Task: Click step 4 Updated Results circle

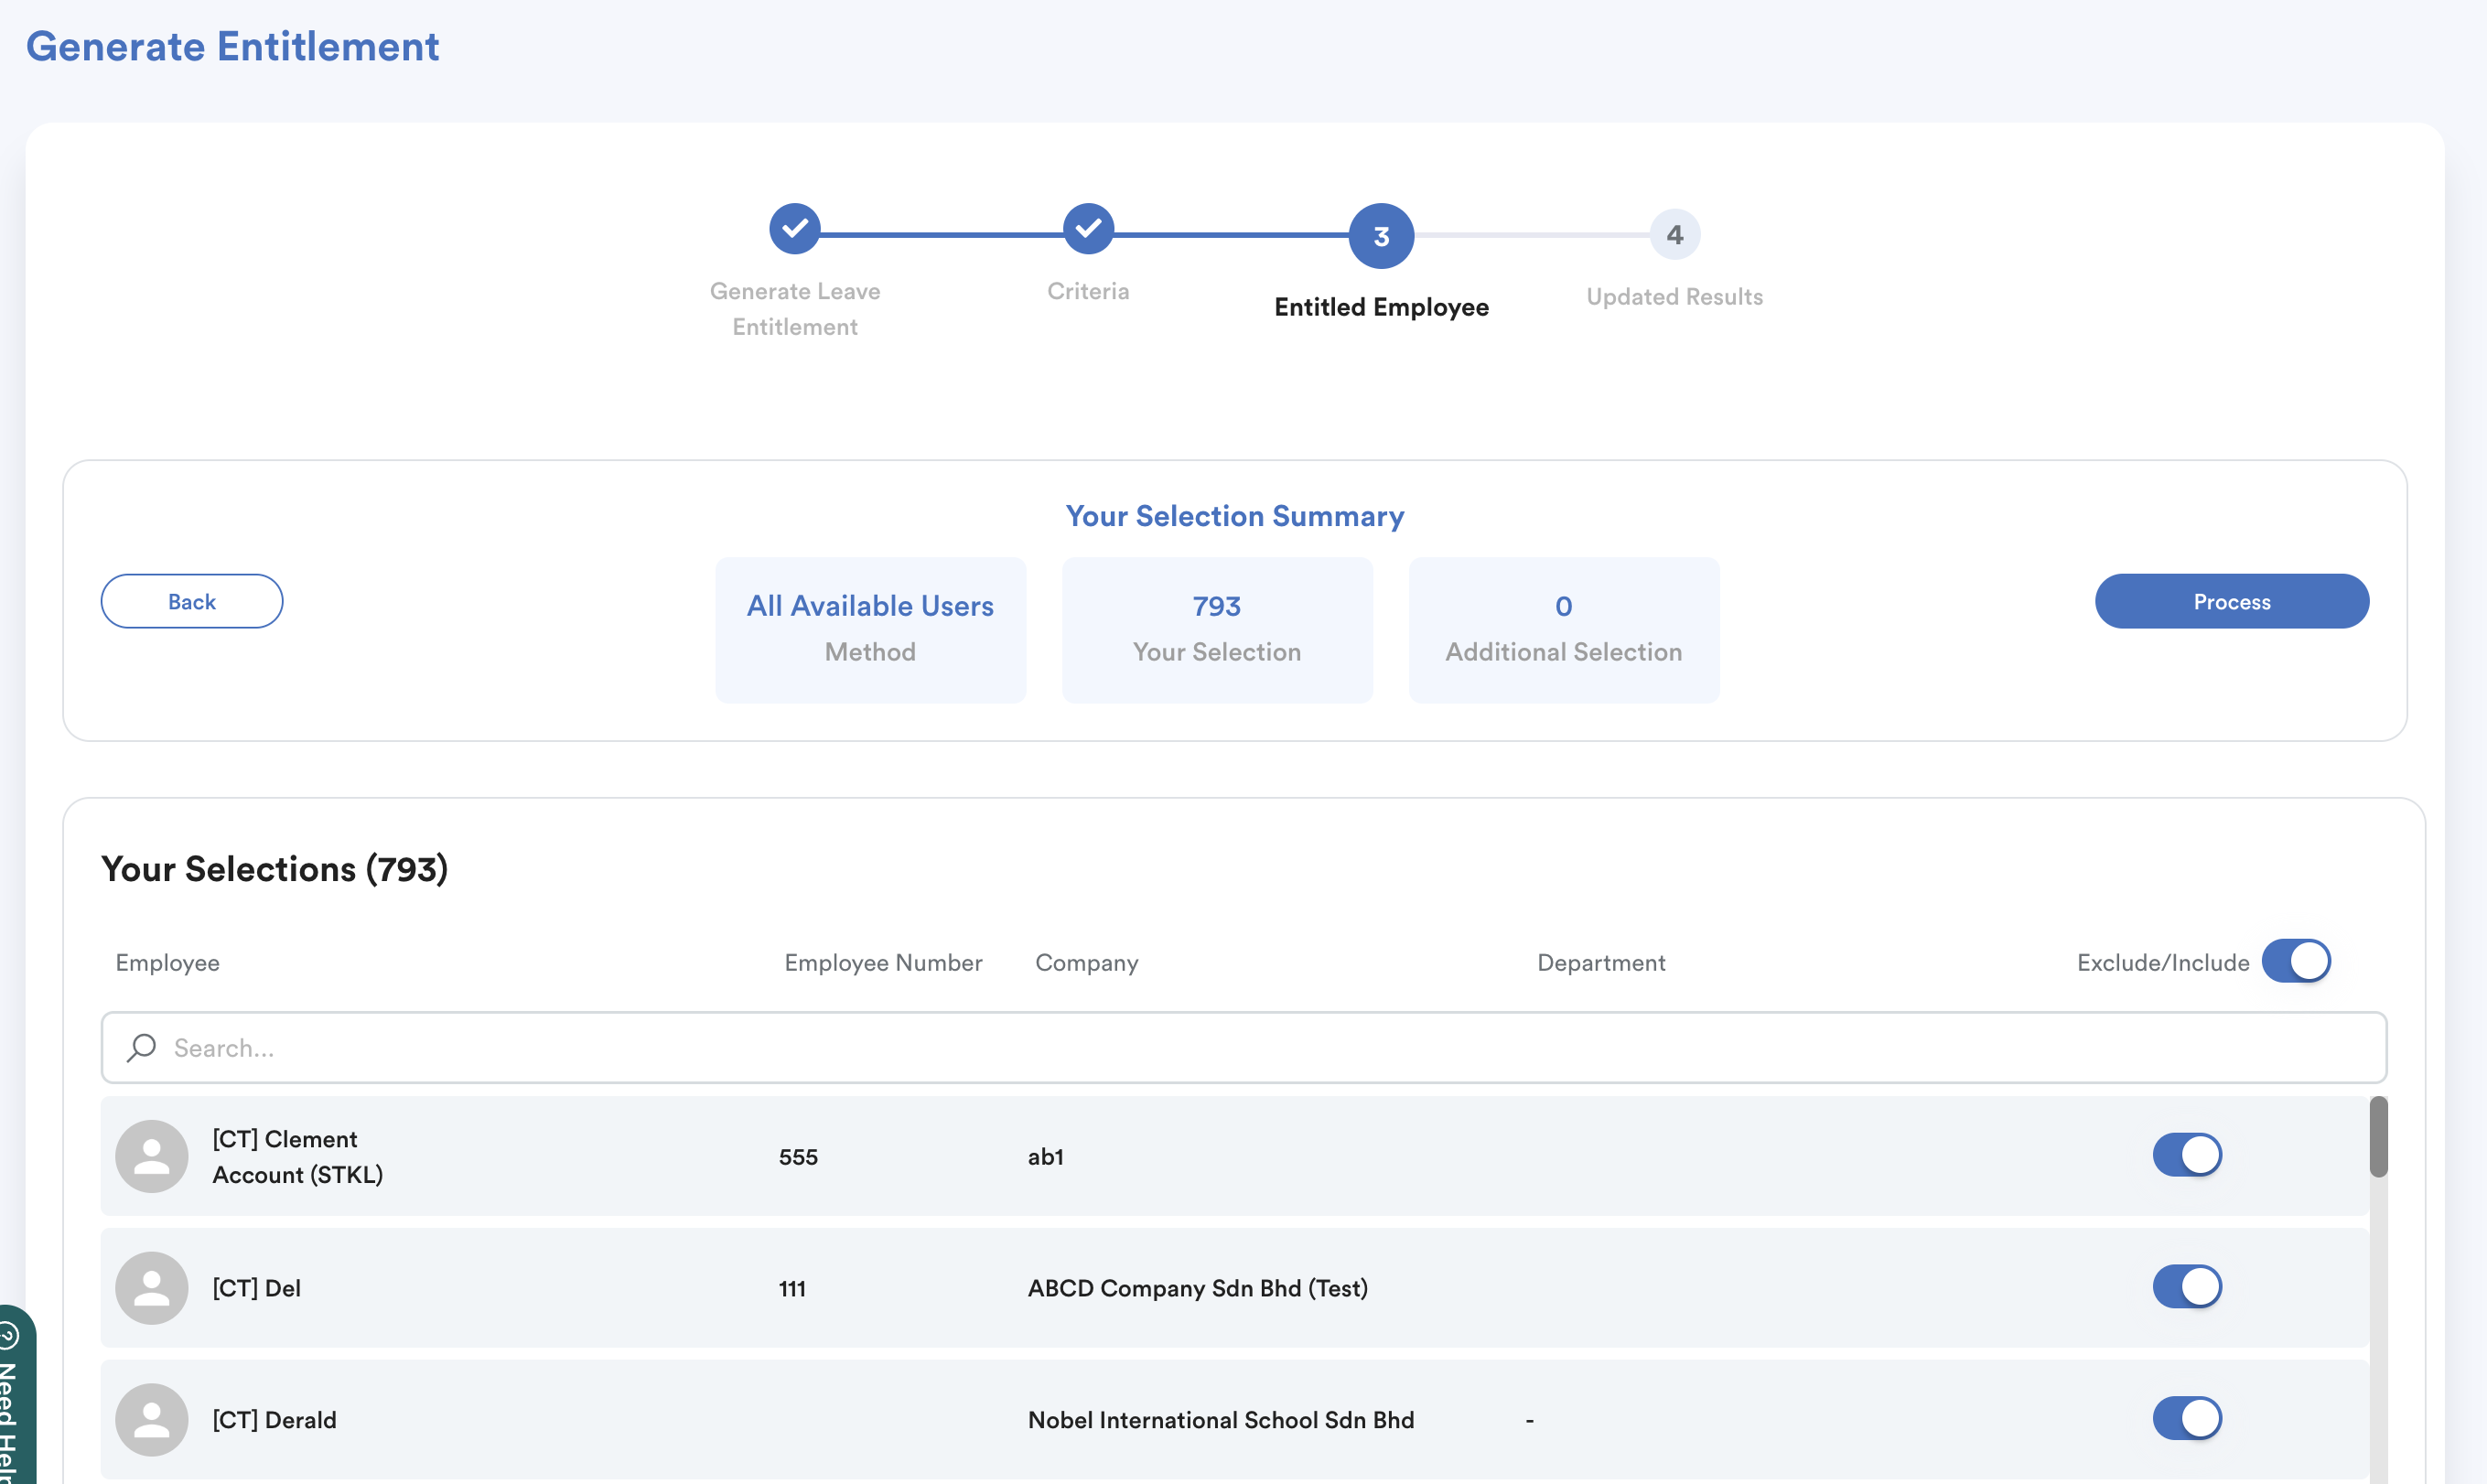Action: click(x=1674, y=235)
